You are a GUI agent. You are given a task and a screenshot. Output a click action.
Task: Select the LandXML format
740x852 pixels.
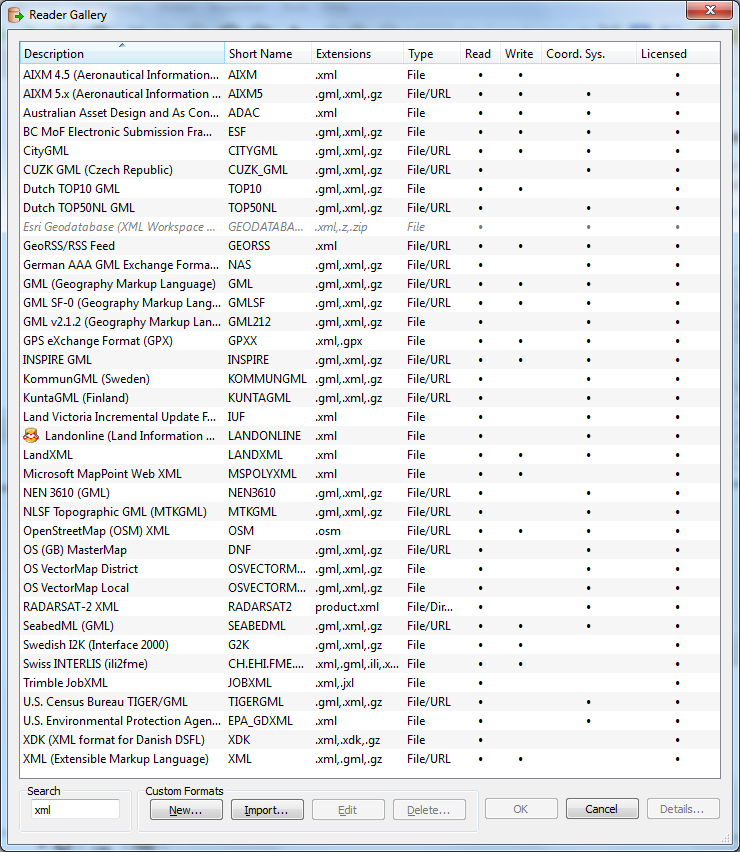point(369,455)
